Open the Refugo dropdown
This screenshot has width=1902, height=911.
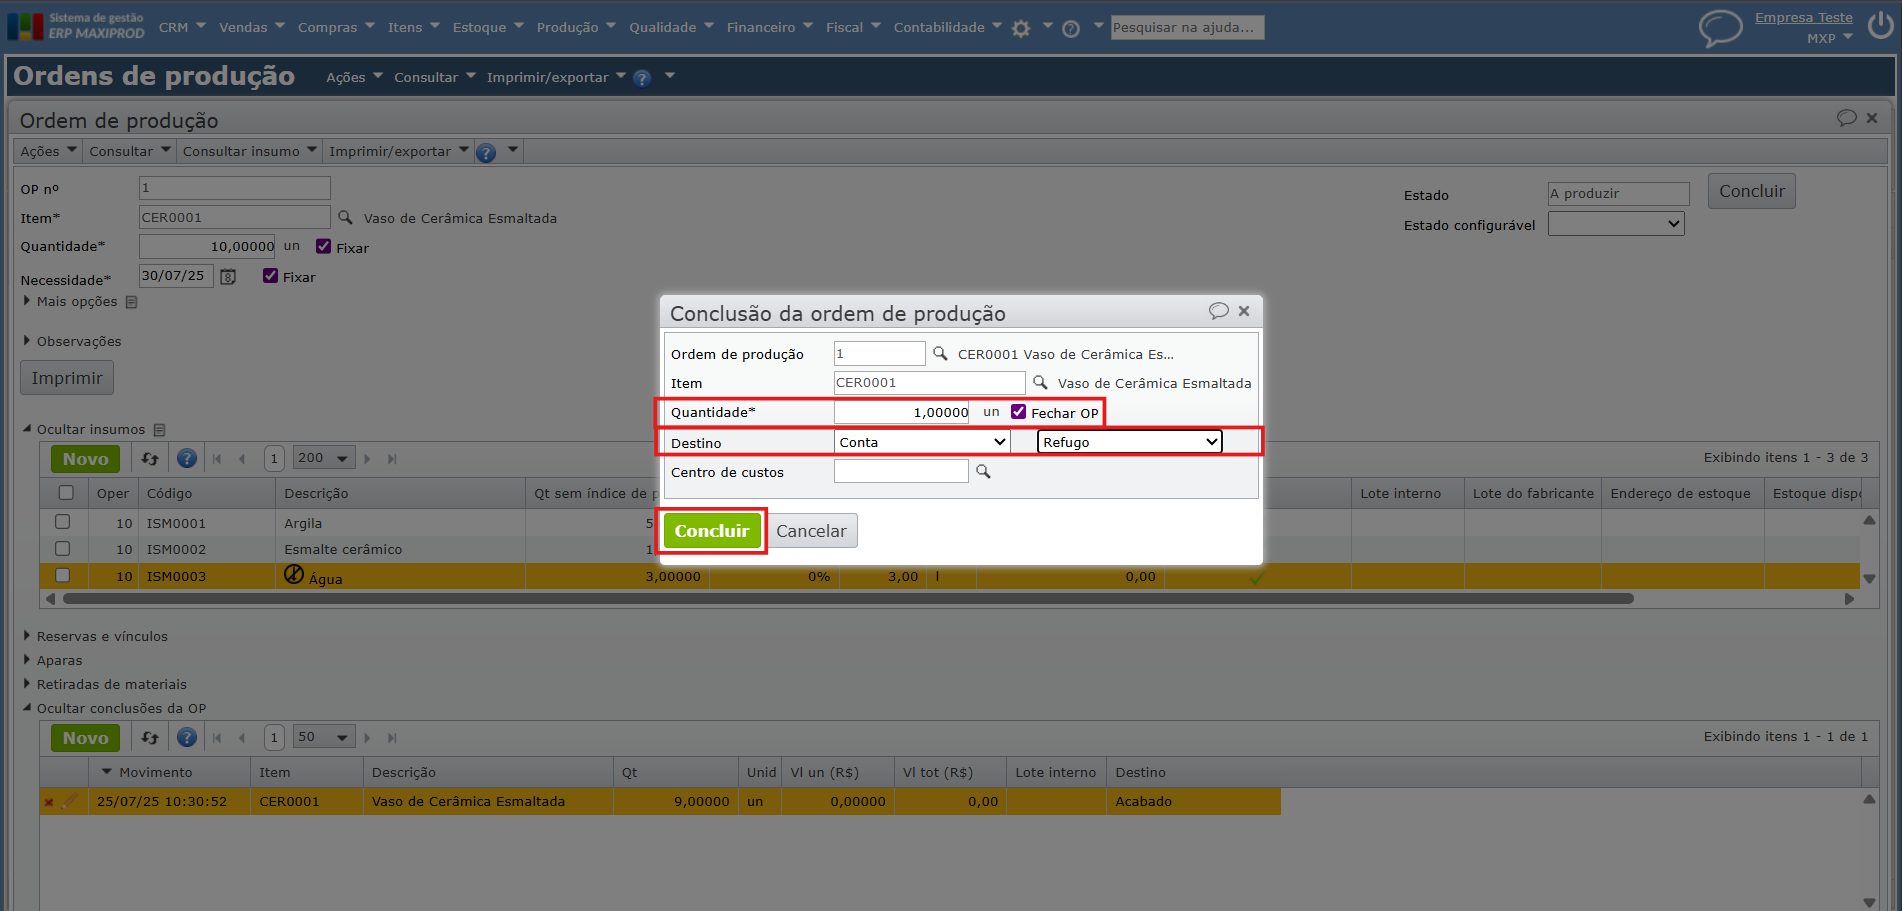1130,442
